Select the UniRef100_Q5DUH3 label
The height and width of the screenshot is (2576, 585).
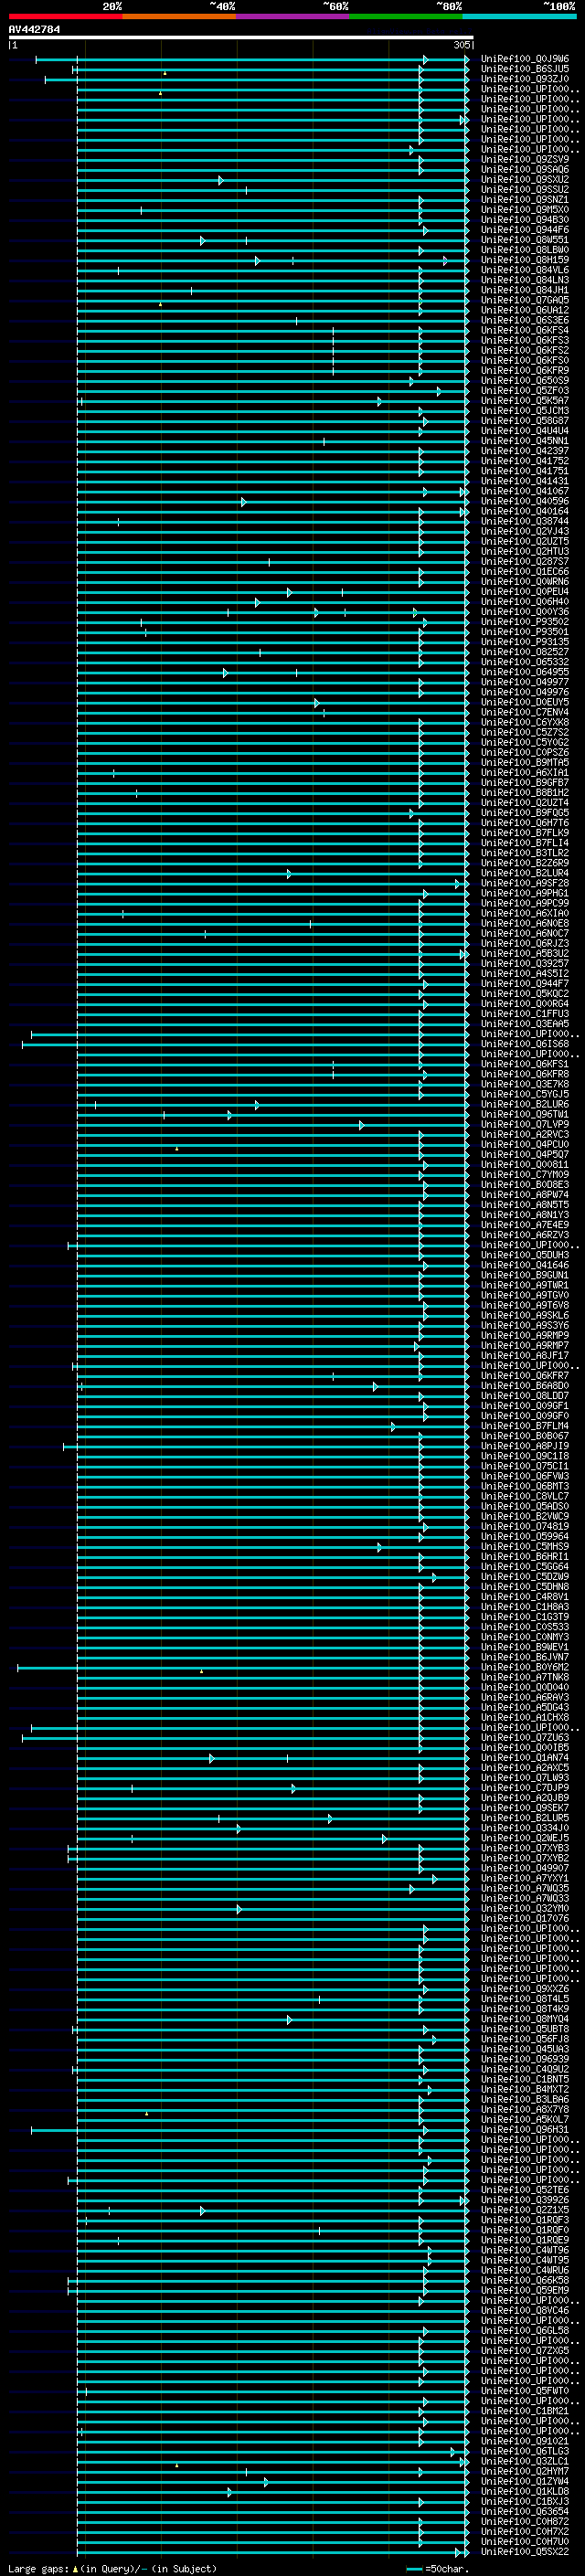click(525, 1255)
